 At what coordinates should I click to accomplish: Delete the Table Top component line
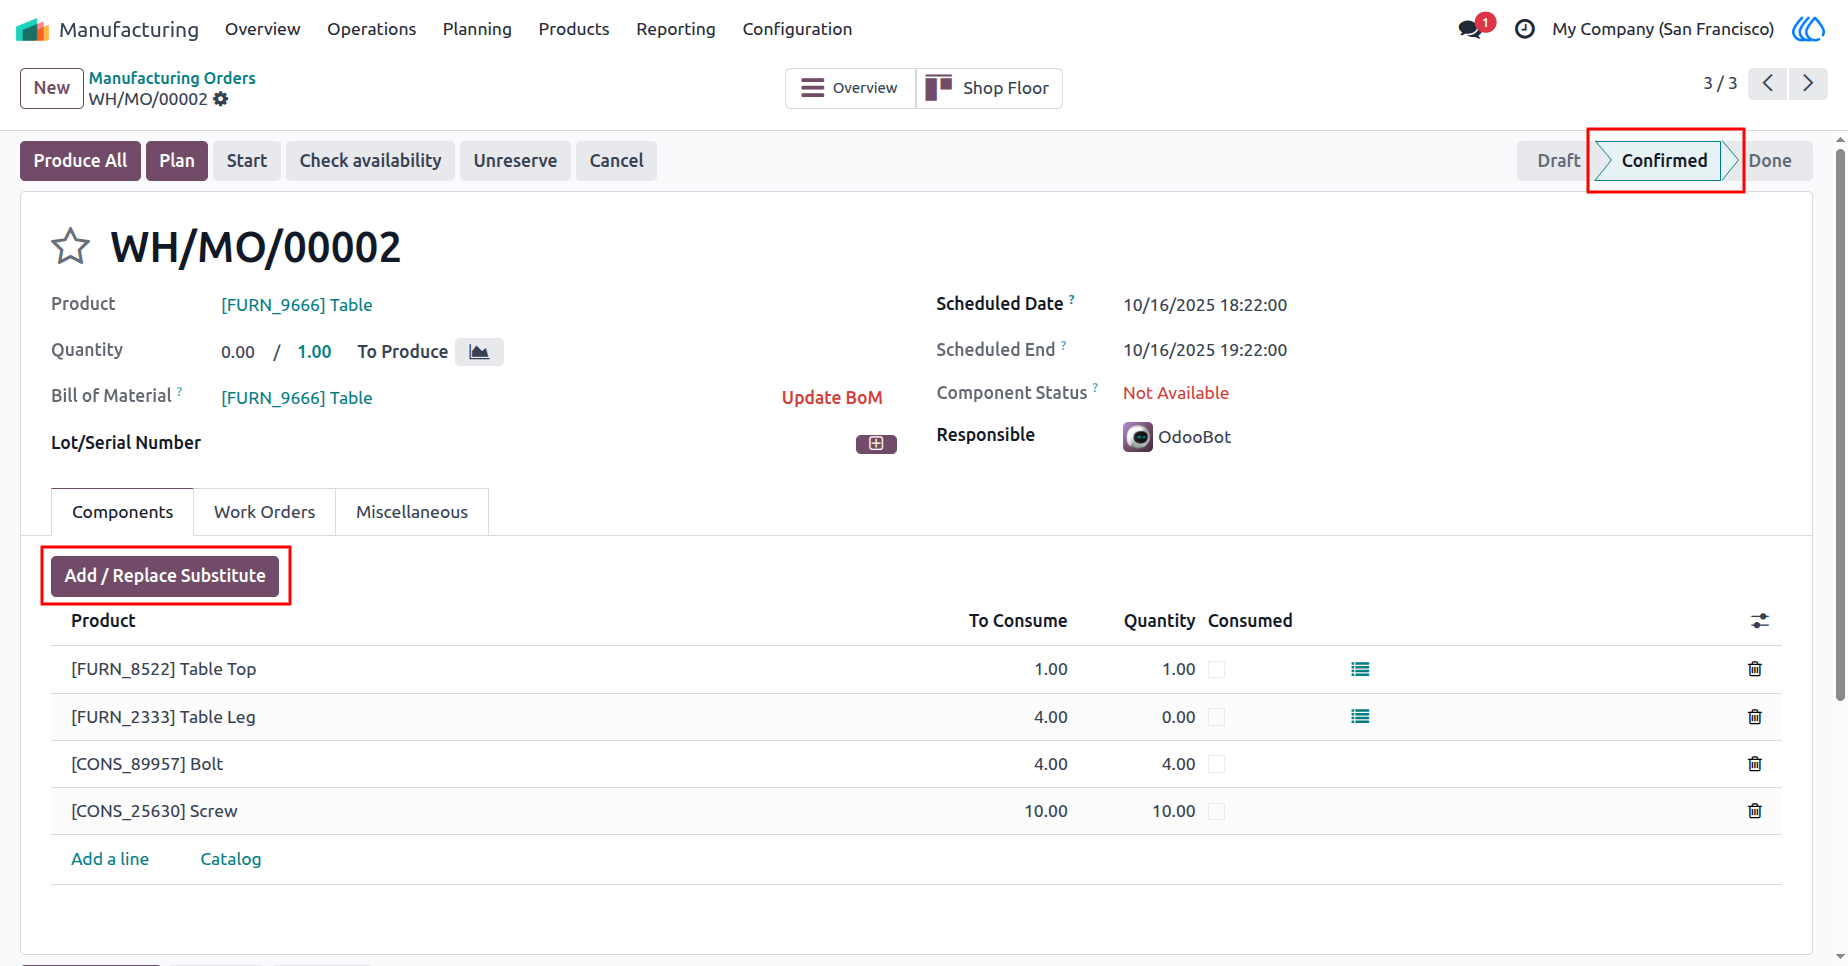coord(1754,669)
